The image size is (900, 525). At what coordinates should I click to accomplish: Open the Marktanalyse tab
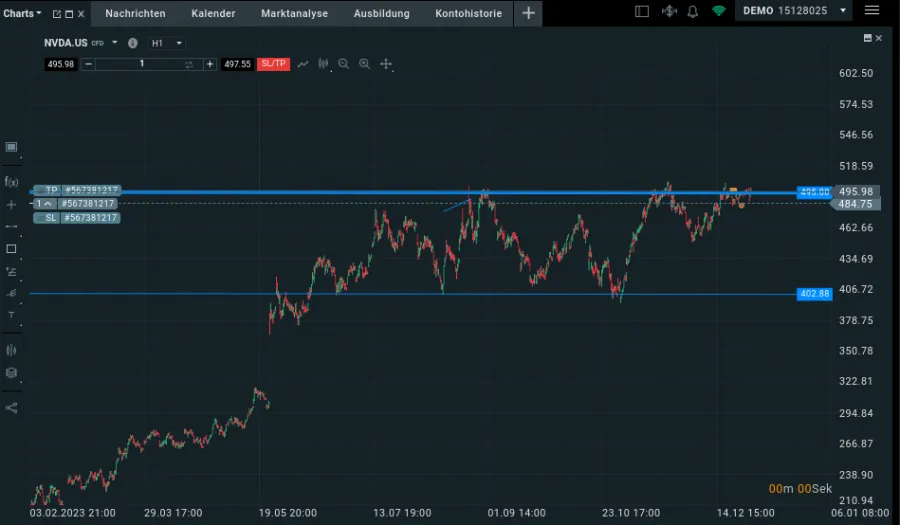pyautogui.click(x=294, y=13)
